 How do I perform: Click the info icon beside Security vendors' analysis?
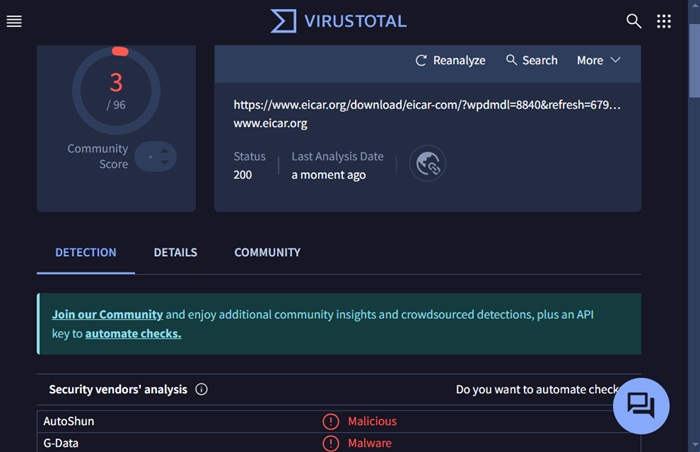(201, 389)
